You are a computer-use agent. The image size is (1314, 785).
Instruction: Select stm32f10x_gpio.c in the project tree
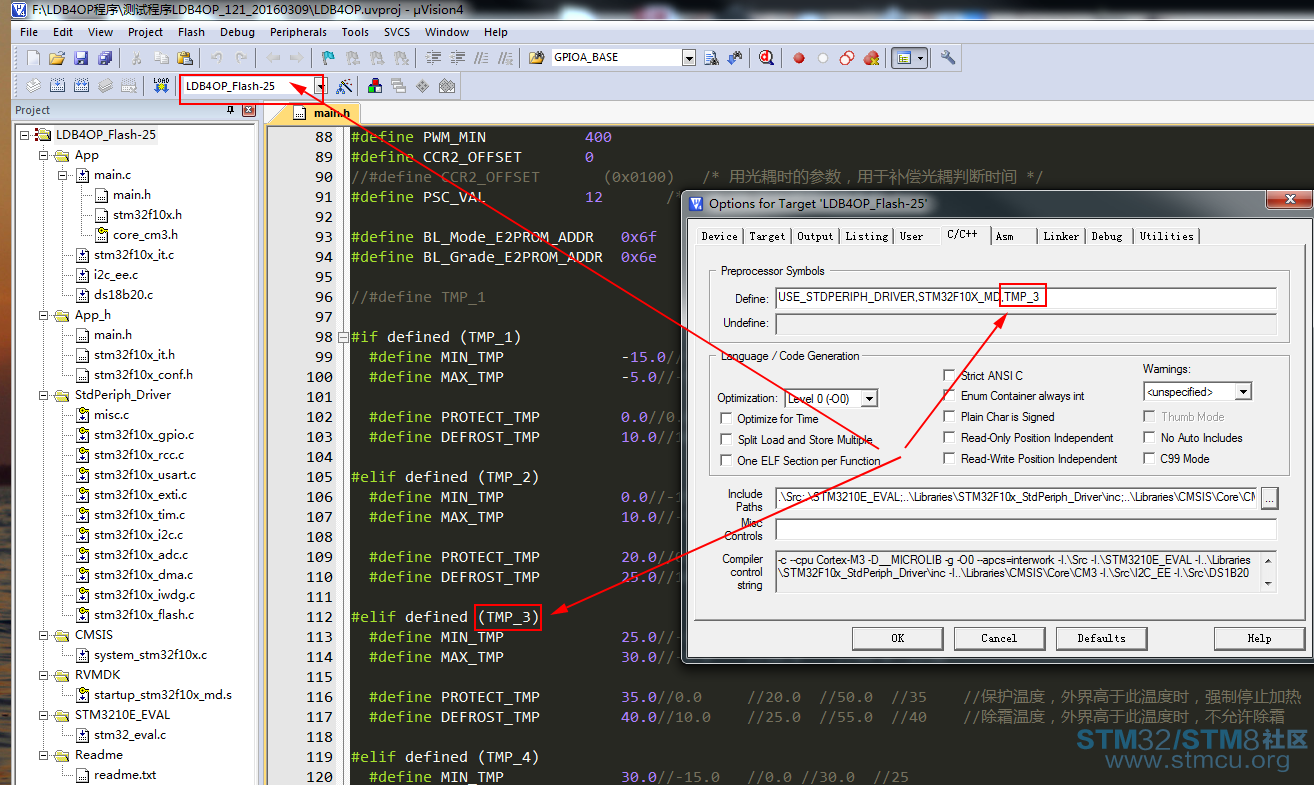(x=144, y=435)
